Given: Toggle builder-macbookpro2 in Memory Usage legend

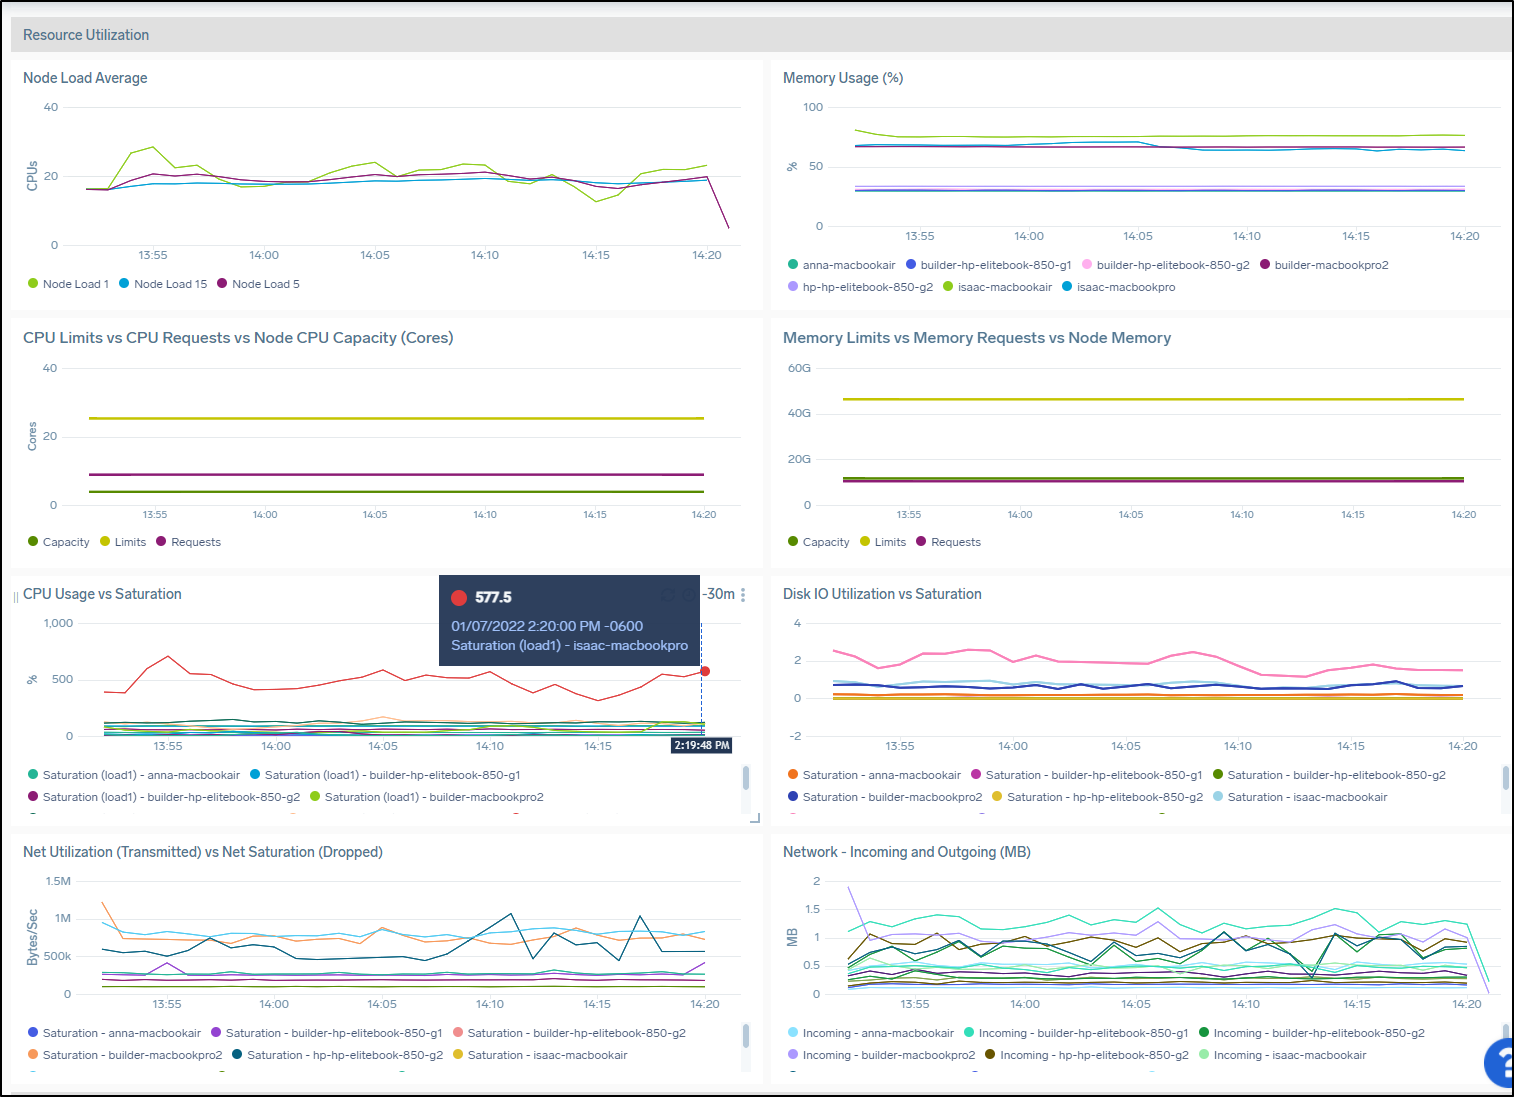Looking at the screenshot, I should coord(1324,265).
